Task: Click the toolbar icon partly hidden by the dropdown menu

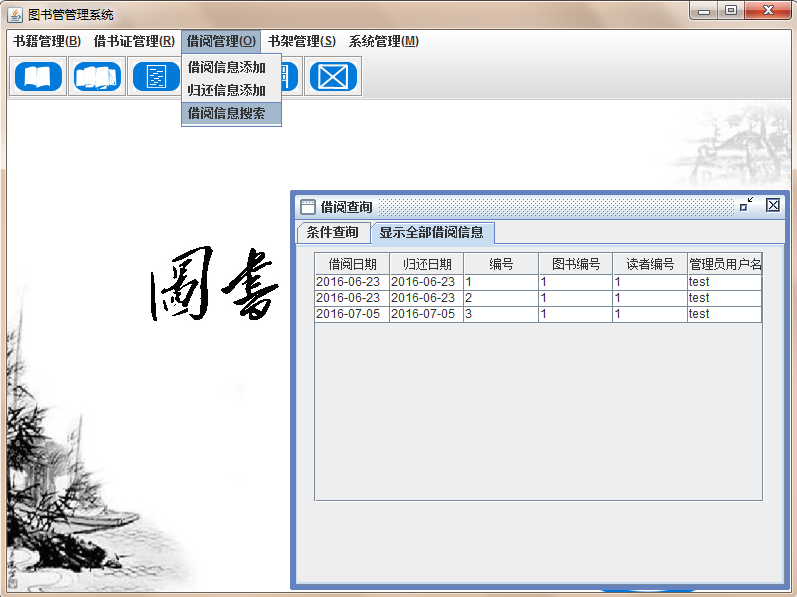Action: click(292, 77)
